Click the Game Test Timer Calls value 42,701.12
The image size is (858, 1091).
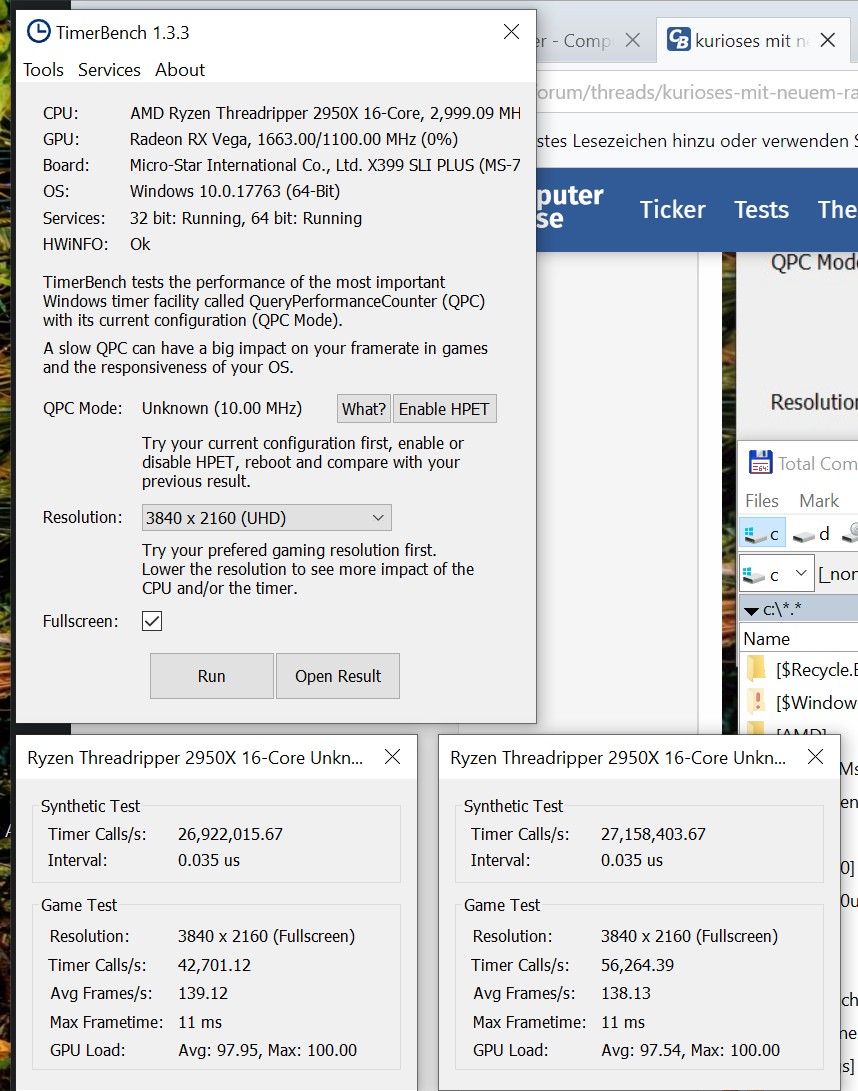(x=214, y=965)
